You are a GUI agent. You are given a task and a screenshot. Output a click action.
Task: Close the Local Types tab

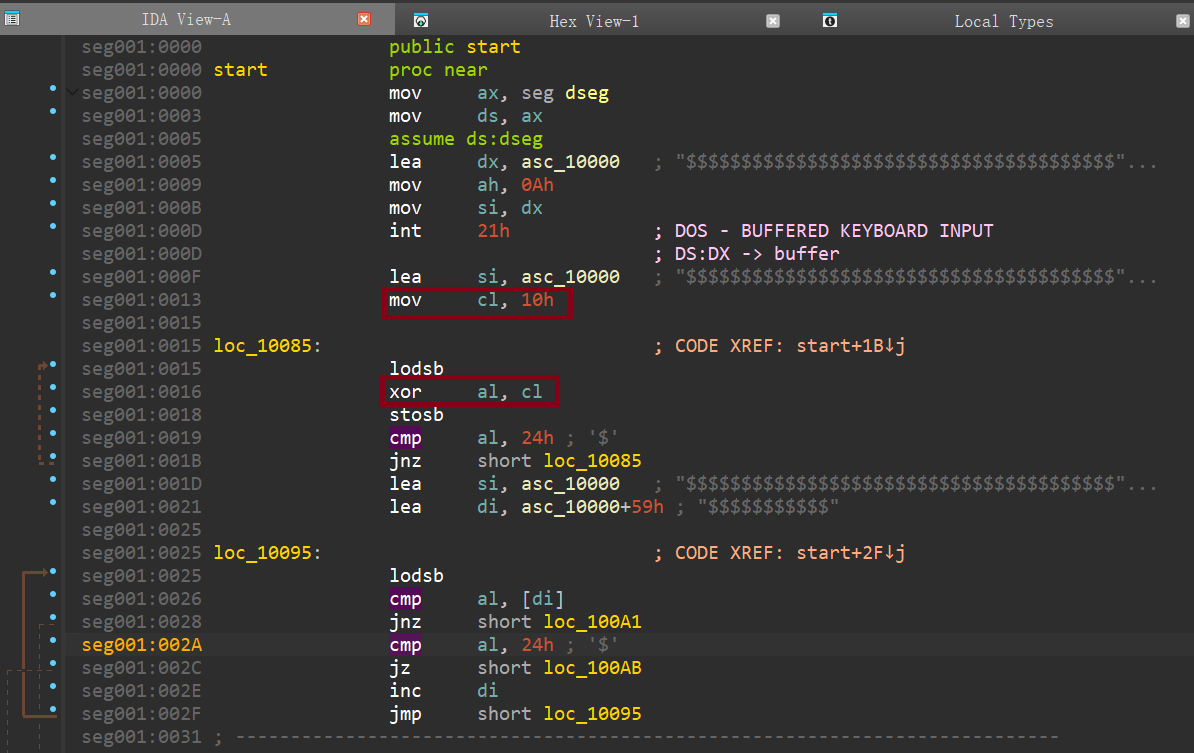pyautogui.click(x=1181, y=20)
